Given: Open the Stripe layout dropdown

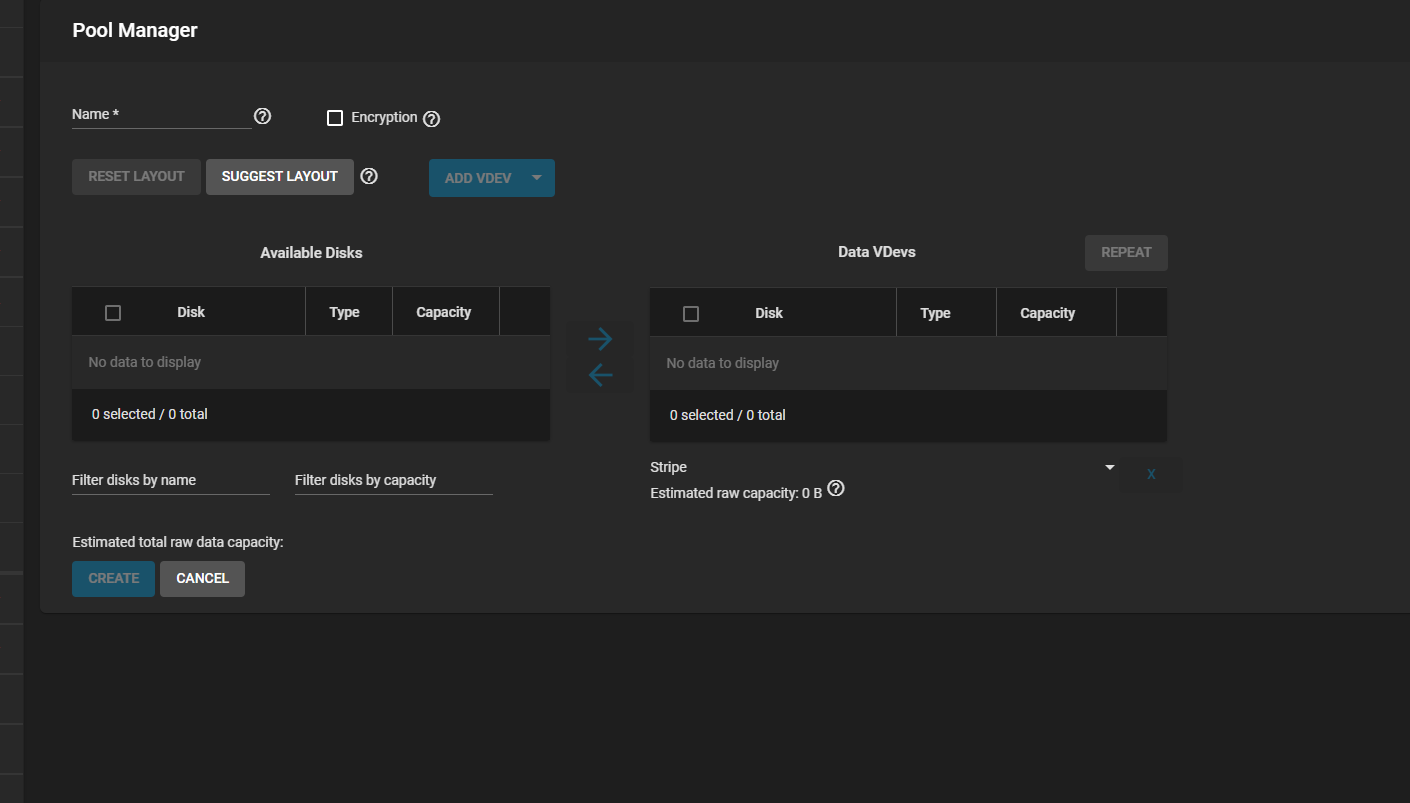Looking at the screenshot, I should tap(882, 467).
